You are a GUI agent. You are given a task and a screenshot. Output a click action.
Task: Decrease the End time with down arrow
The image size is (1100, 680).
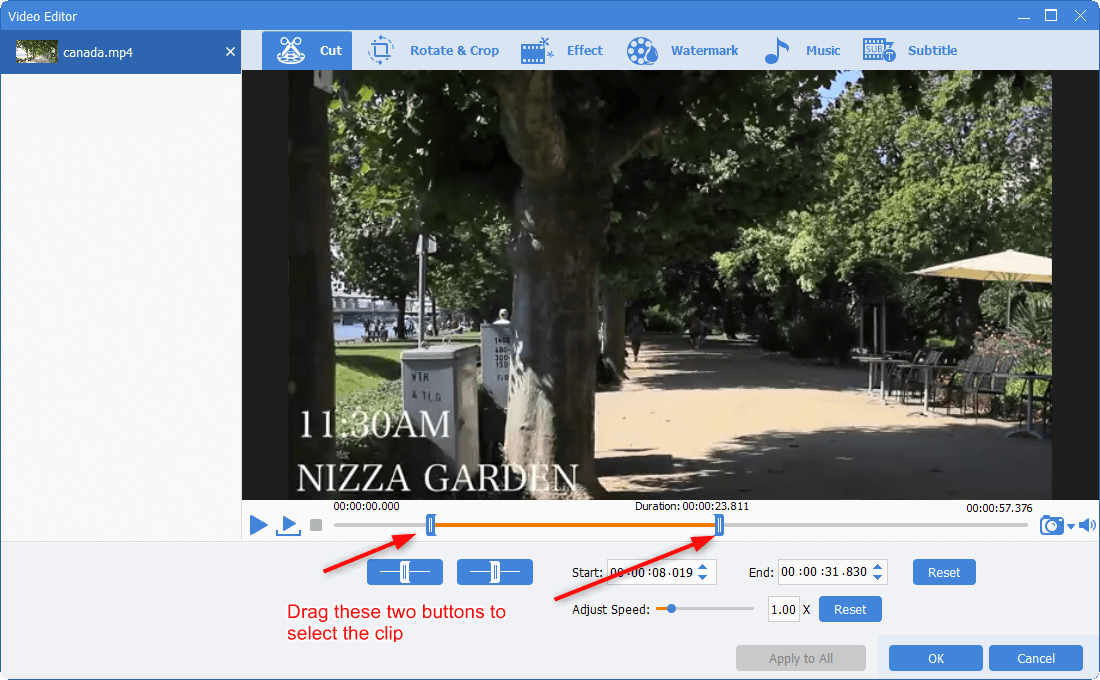pos(878,578)
